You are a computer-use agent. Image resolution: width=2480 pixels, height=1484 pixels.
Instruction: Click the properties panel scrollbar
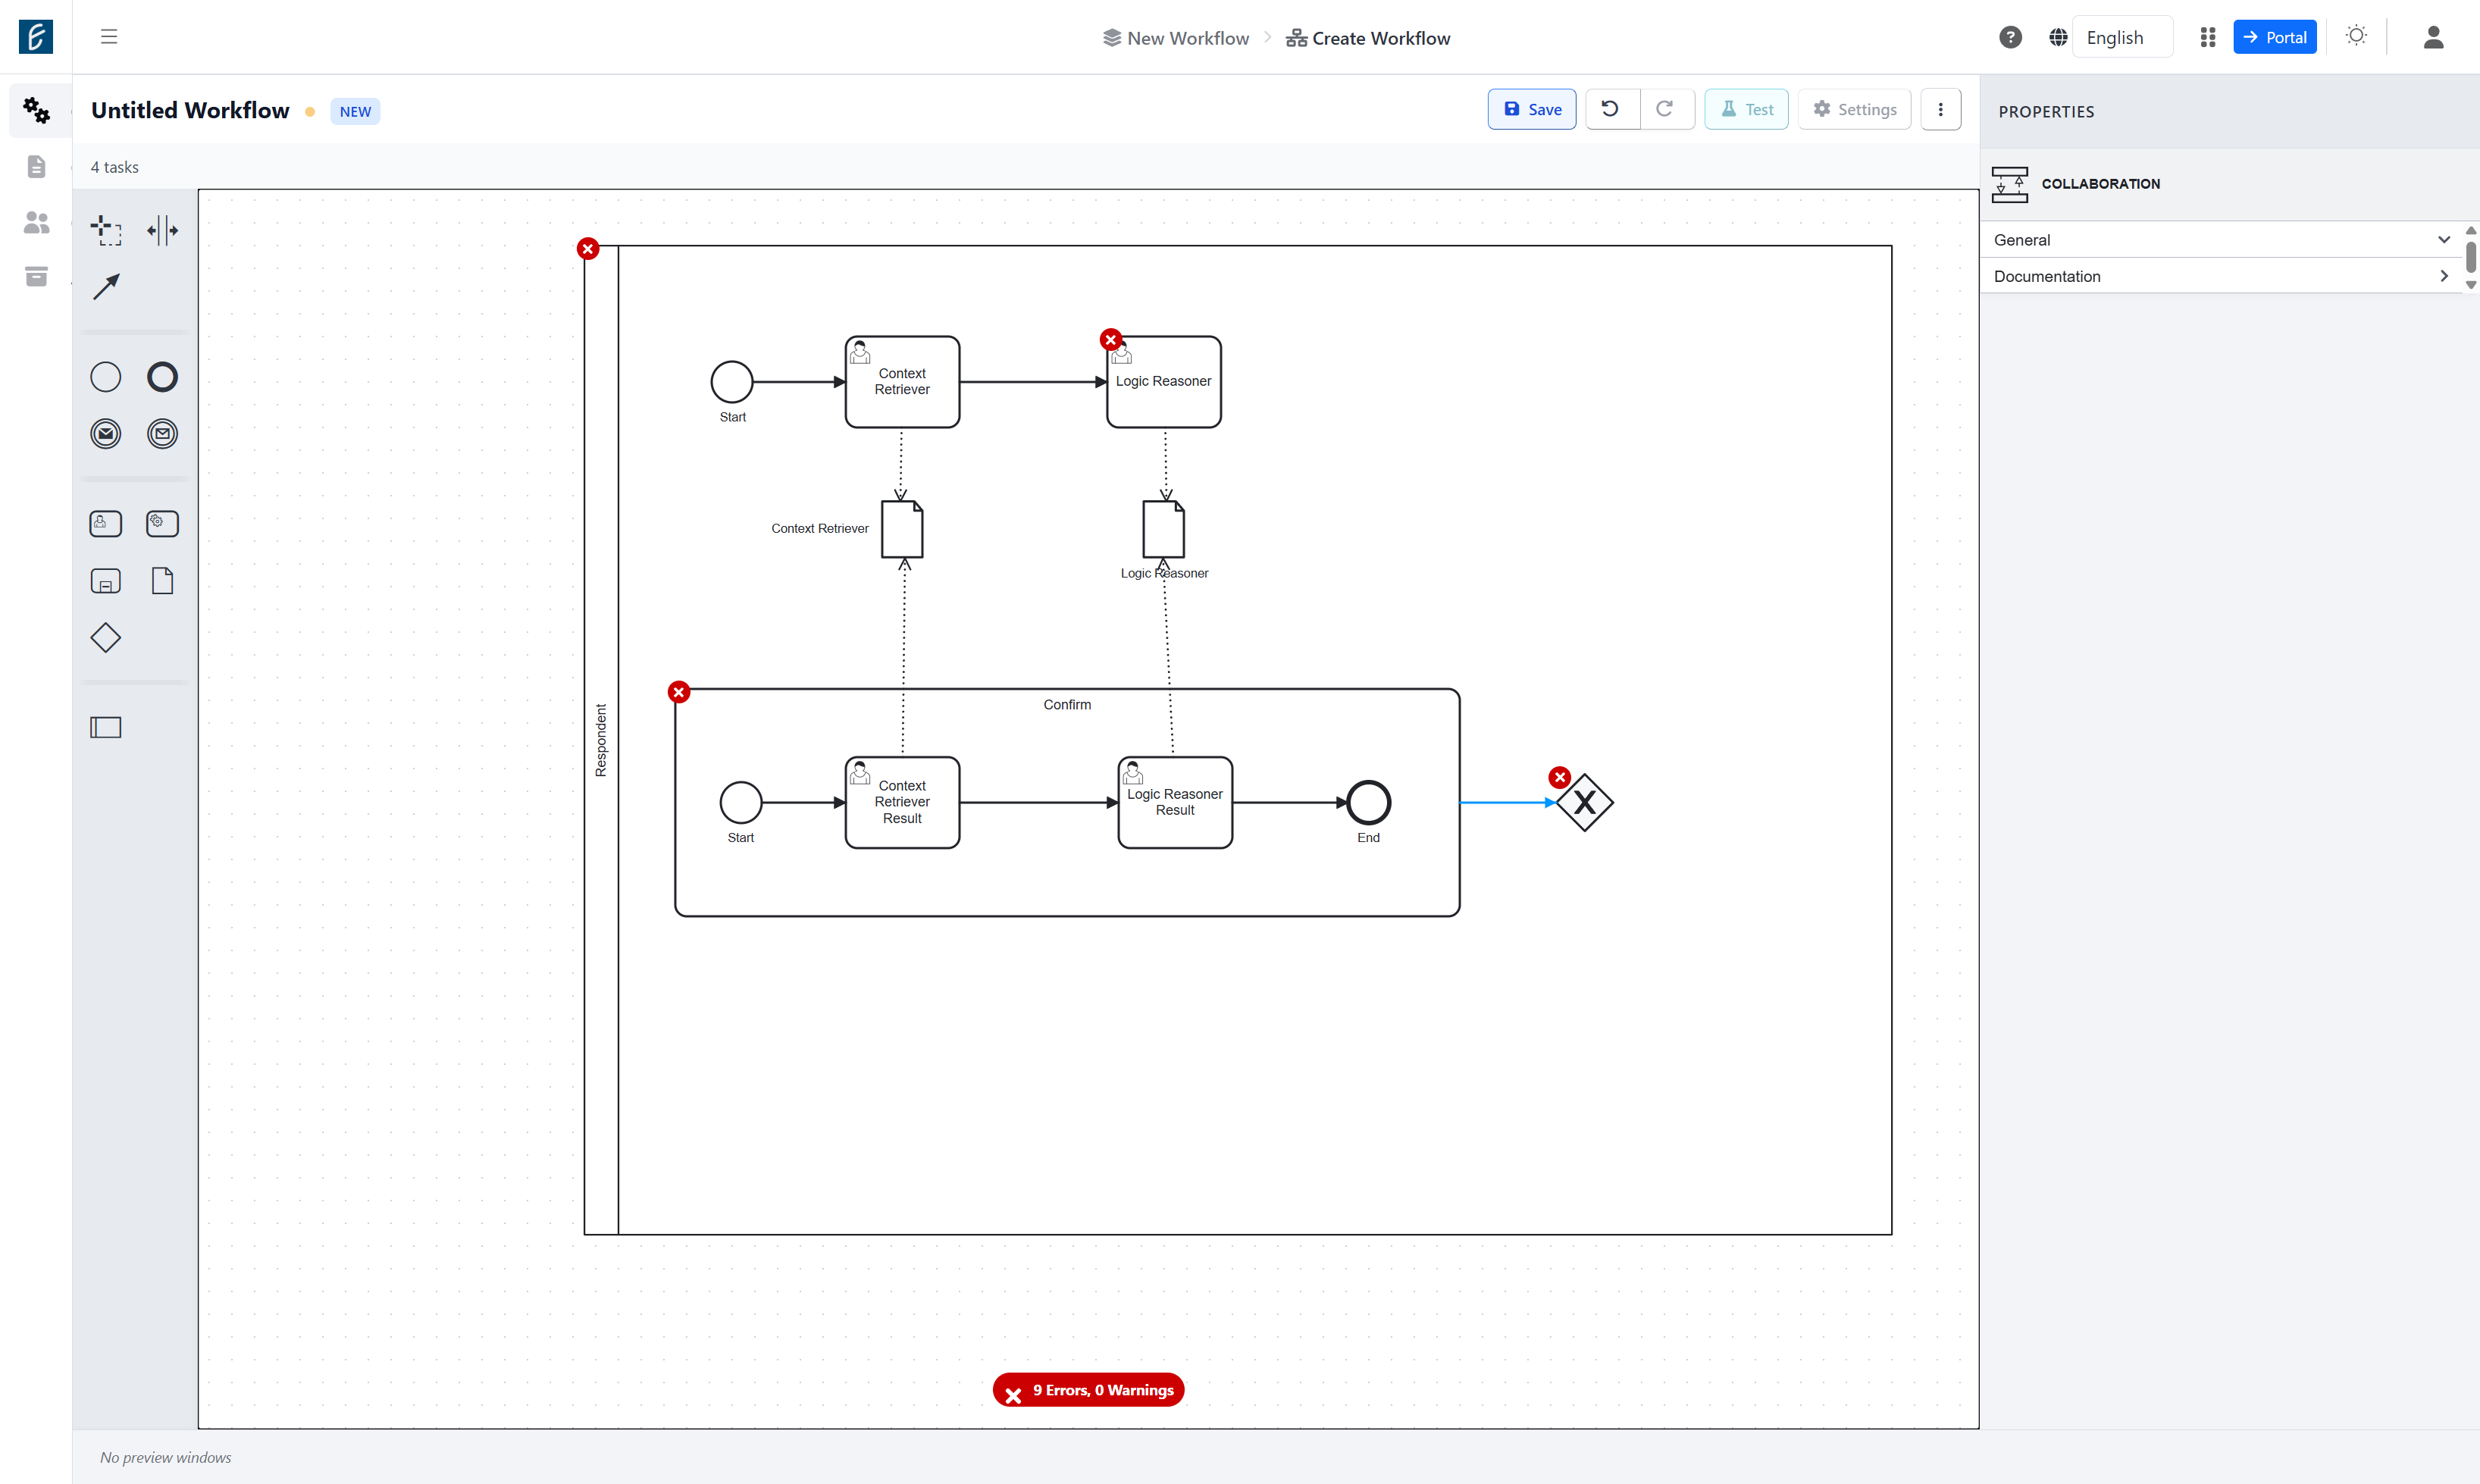point(2471,257)
